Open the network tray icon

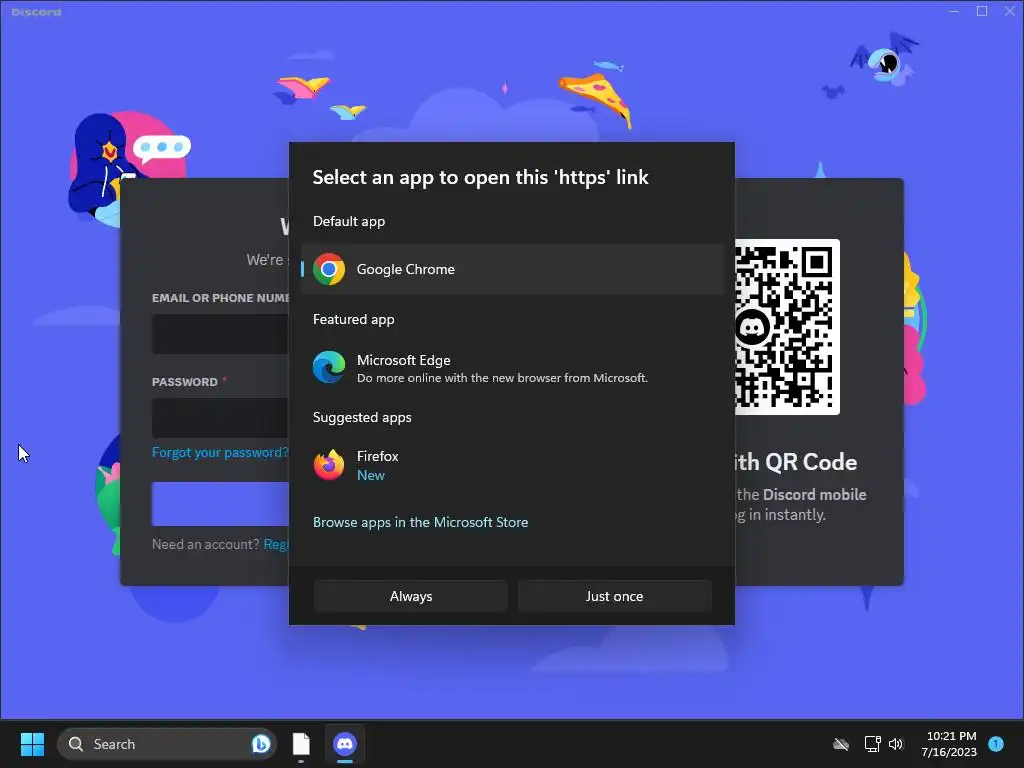(x=872, y=744)
